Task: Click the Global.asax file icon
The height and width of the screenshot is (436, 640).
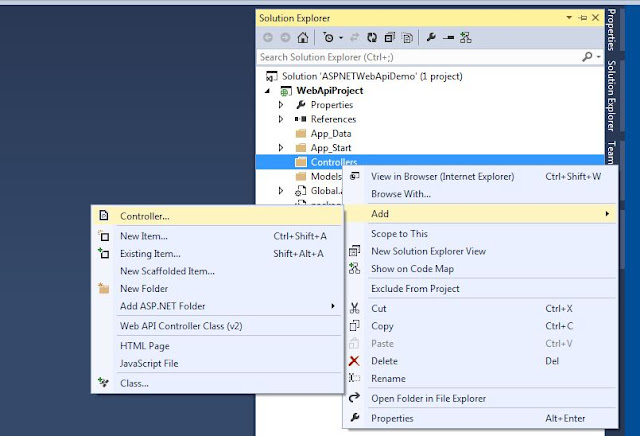Action: [x=301, y=191]
